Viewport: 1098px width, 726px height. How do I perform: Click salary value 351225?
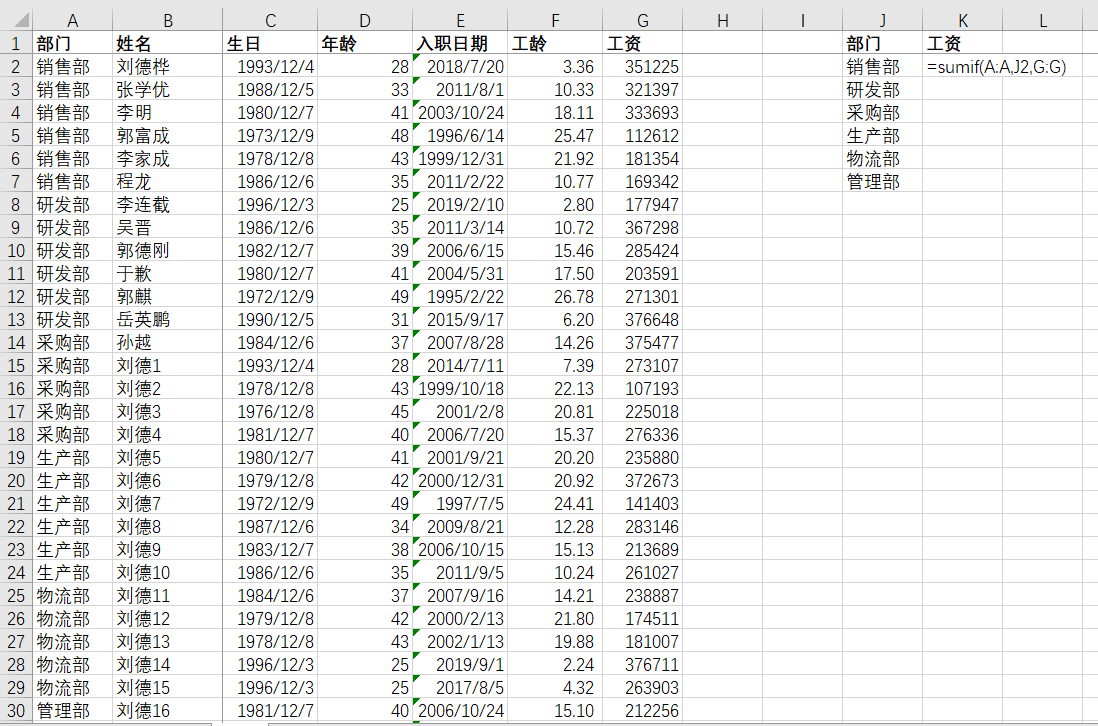click(x=651, y=67)
